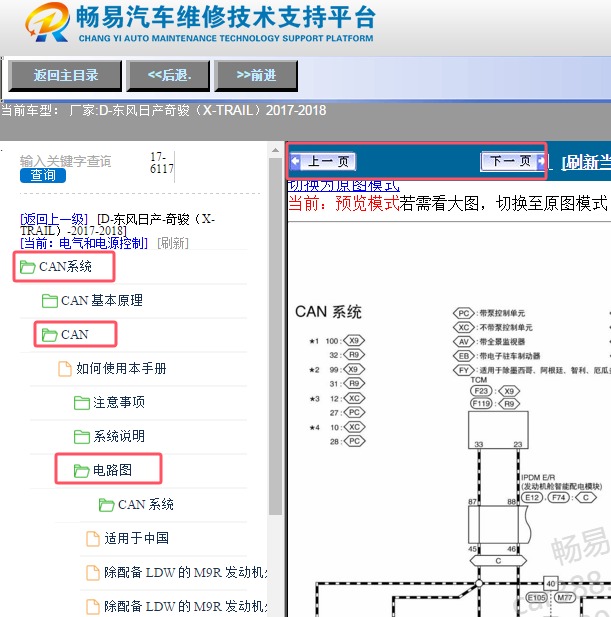This screenshot has width=611, height=617.
Task: Click the 注意事项 folder icon
Action: pos(82,403)
